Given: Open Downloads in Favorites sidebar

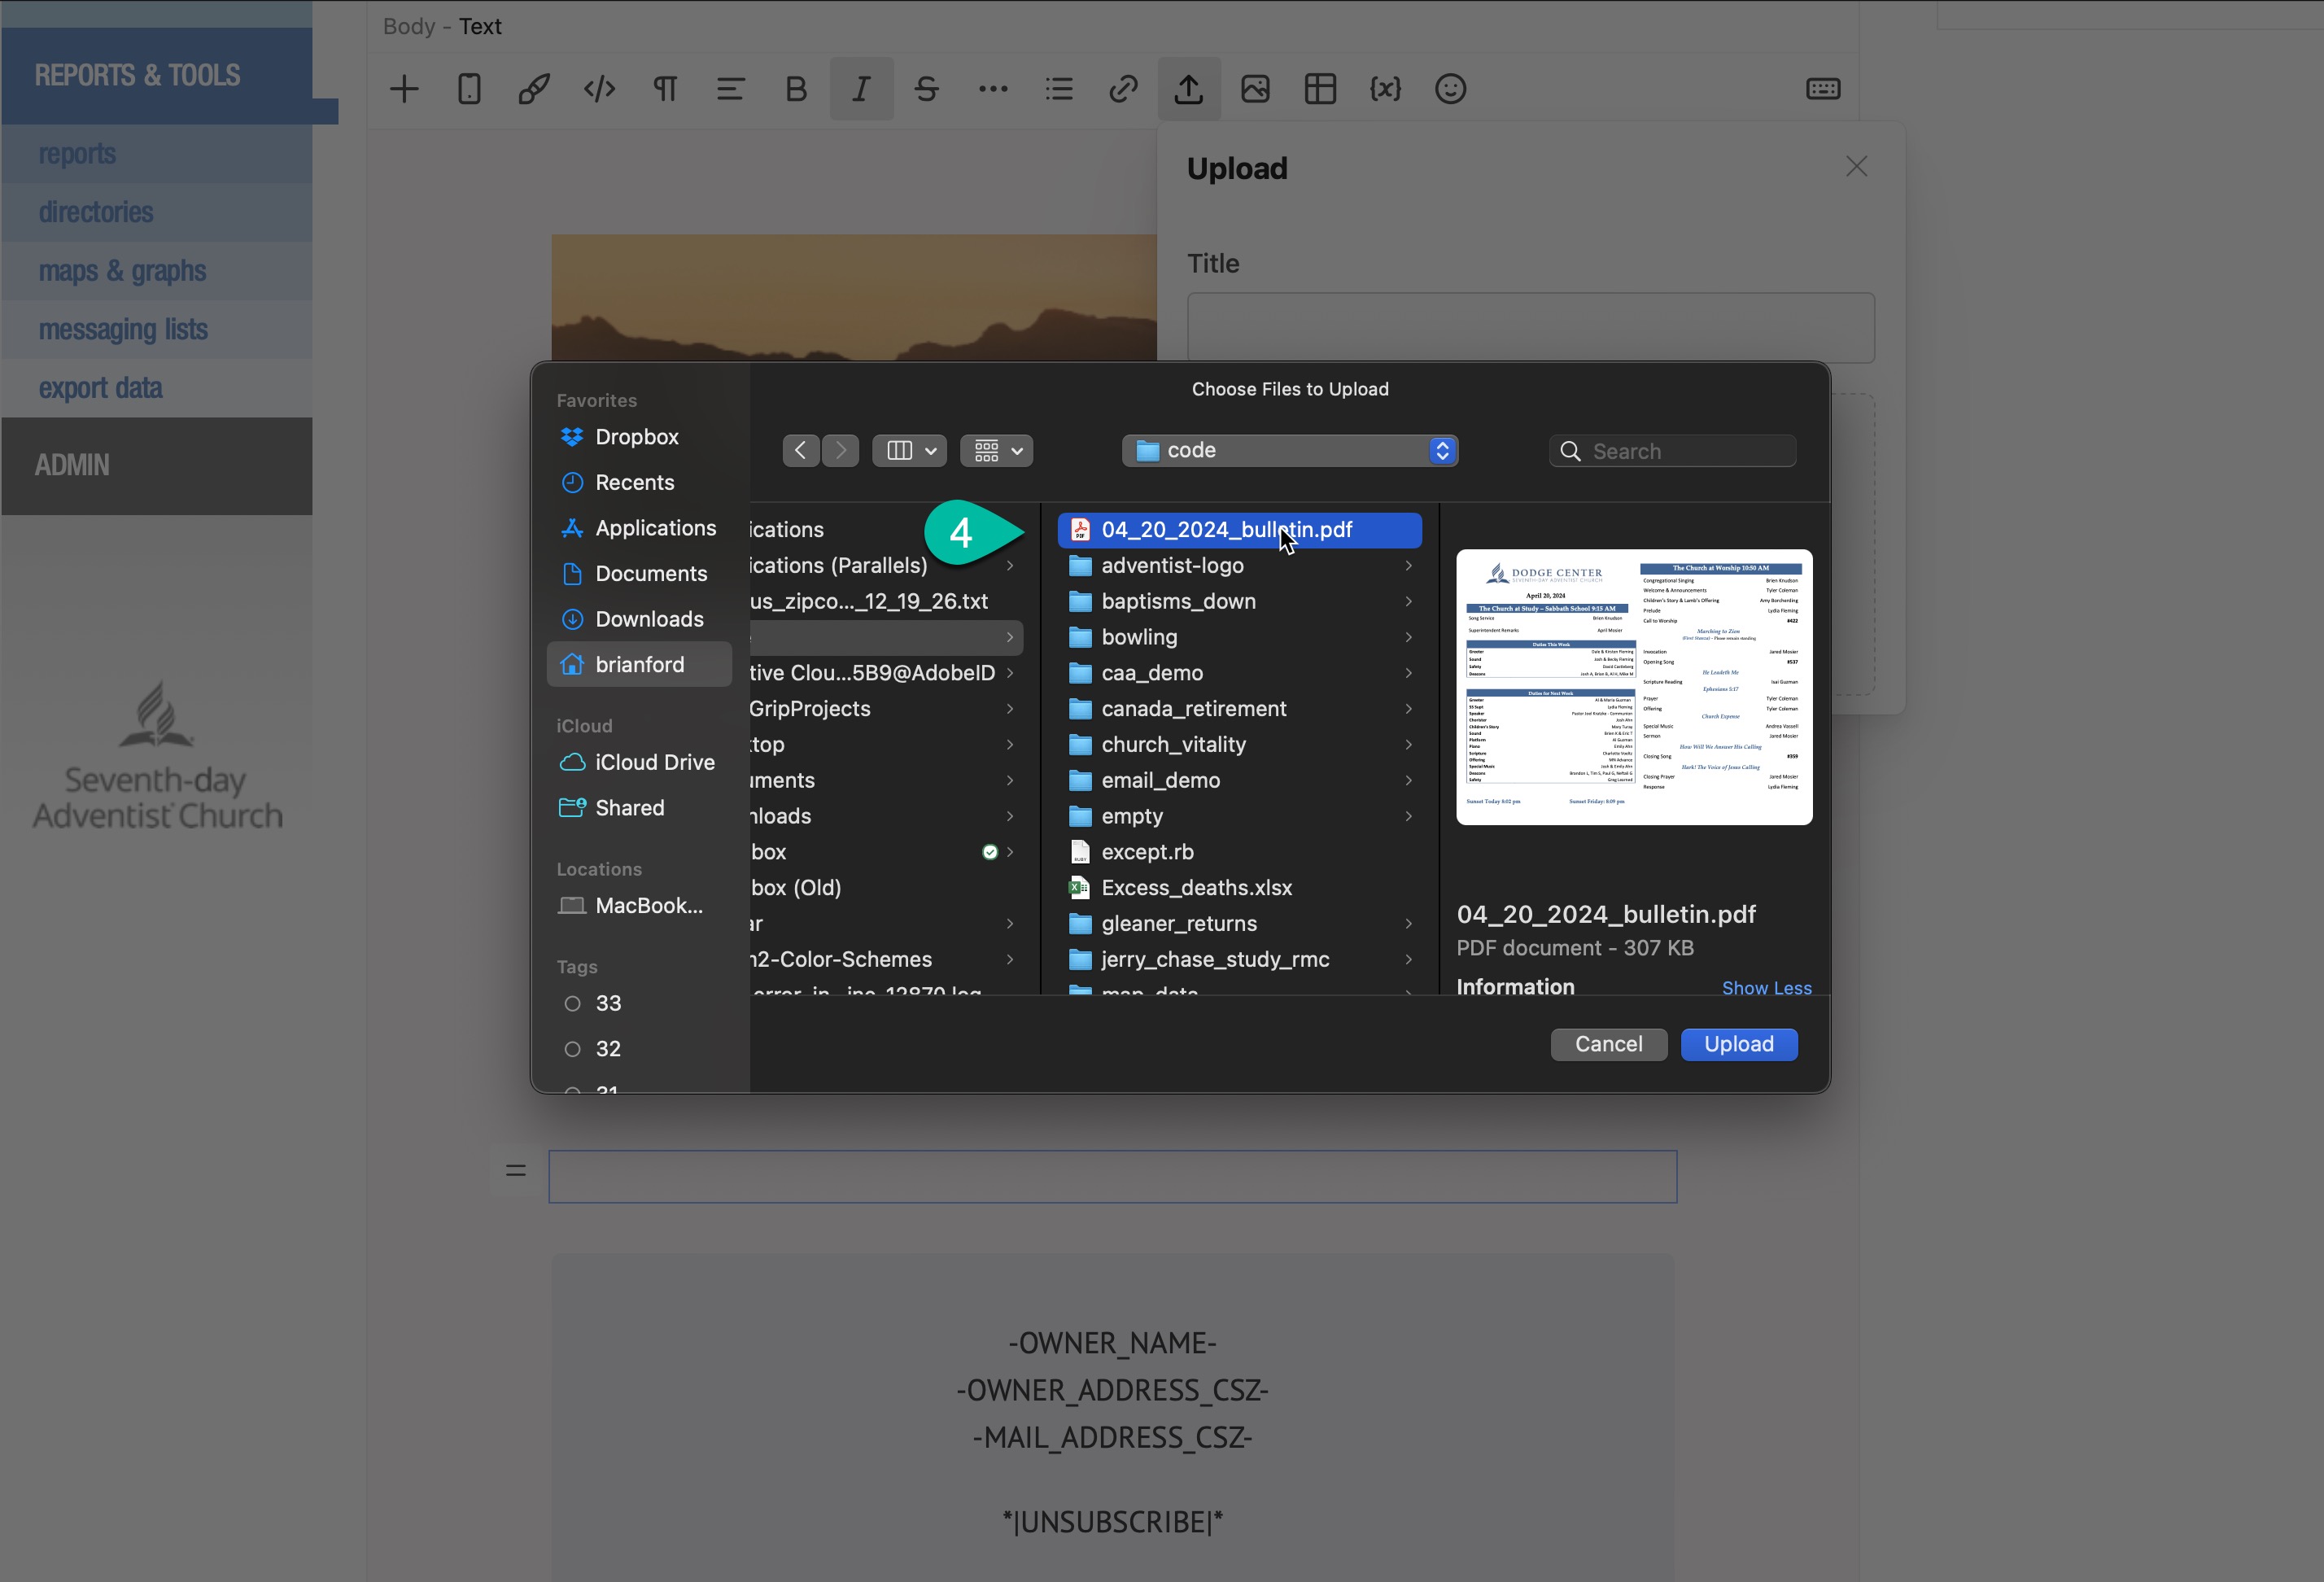Looking at the screenshot, I should point(649,619).
